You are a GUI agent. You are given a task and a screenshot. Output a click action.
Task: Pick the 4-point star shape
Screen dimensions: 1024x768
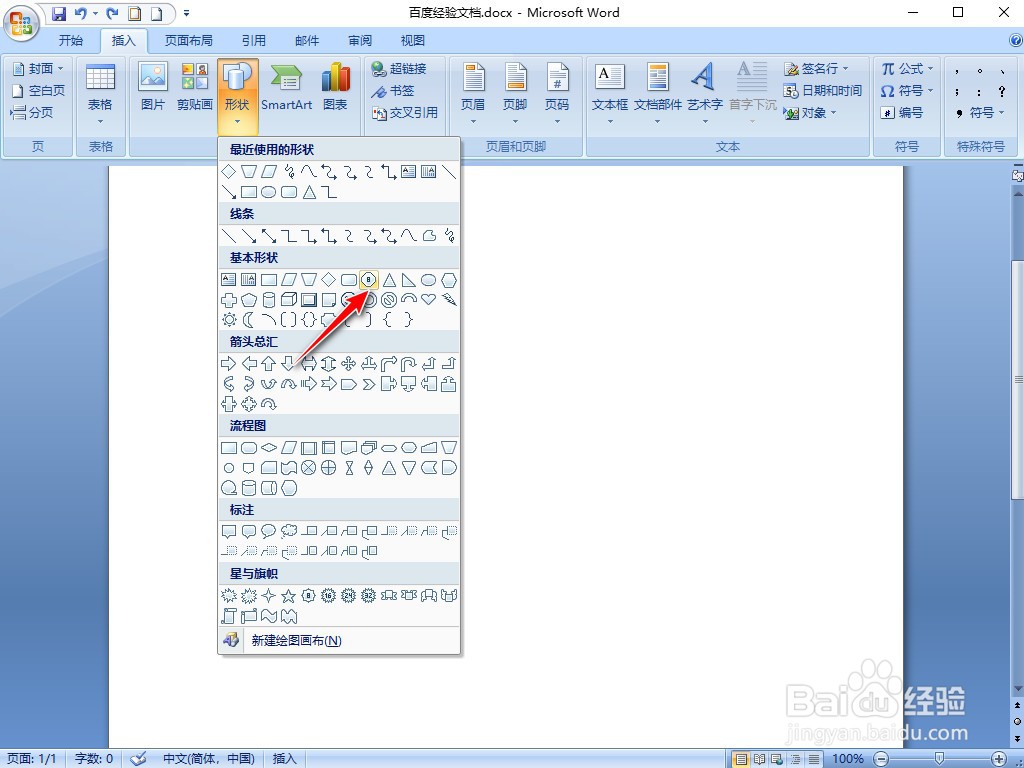coord(268,596)
